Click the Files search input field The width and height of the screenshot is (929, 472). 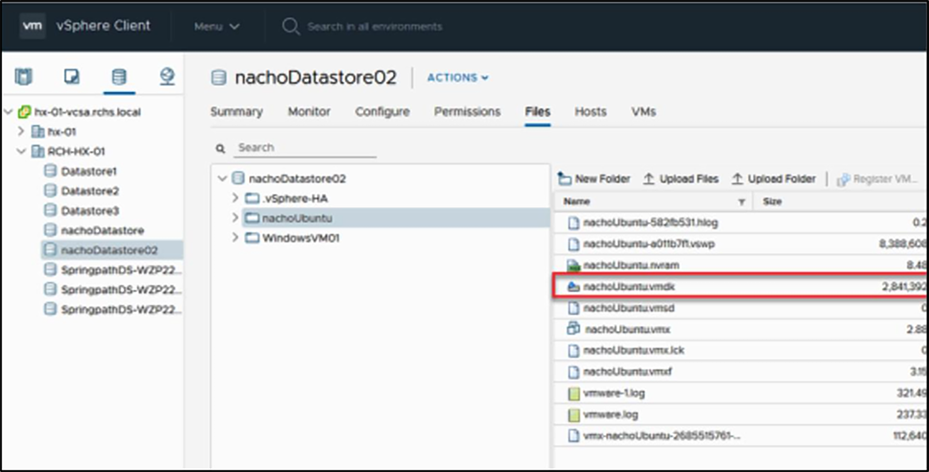coord(305,148)
